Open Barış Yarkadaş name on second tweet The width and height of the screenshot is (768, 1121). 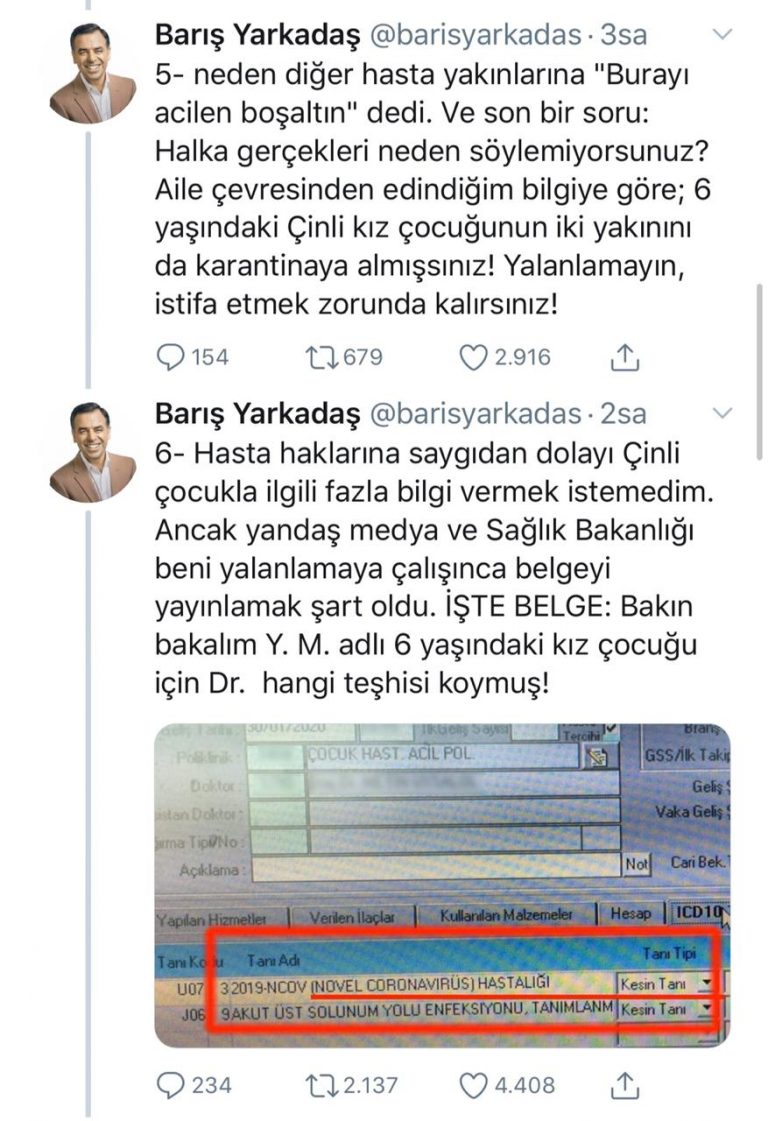258,413
